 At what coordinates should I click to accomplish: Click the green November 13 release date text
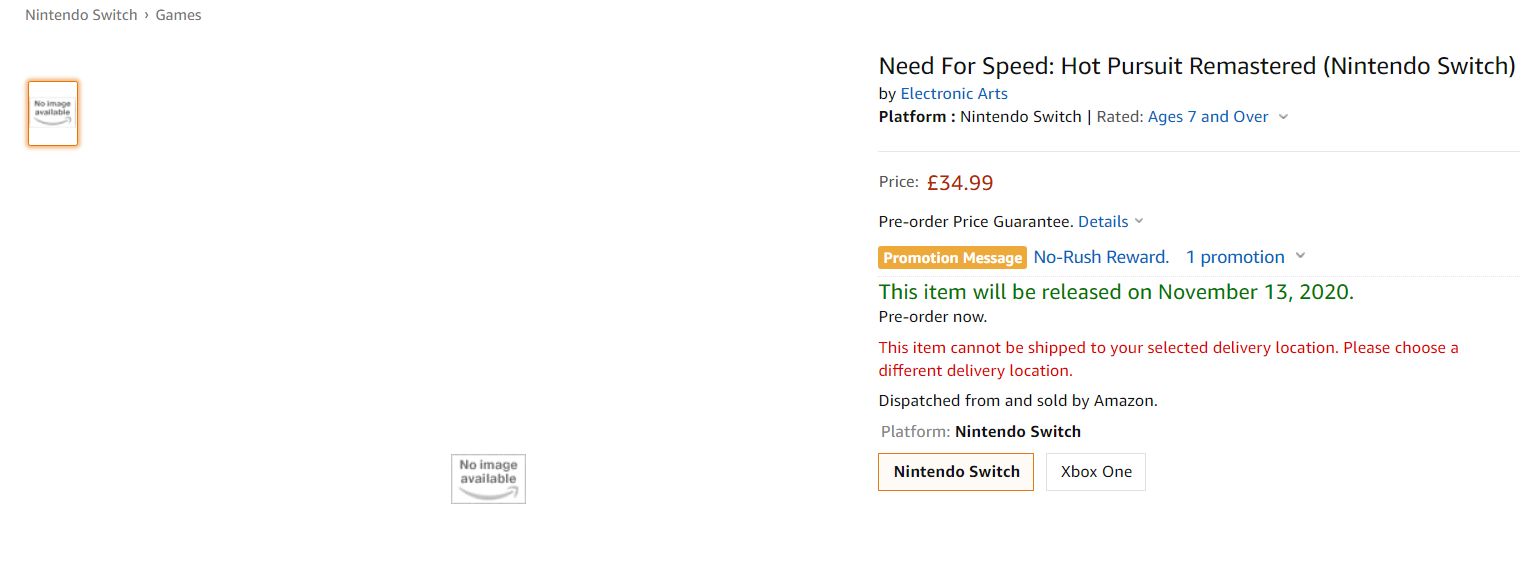(1116, 292)
